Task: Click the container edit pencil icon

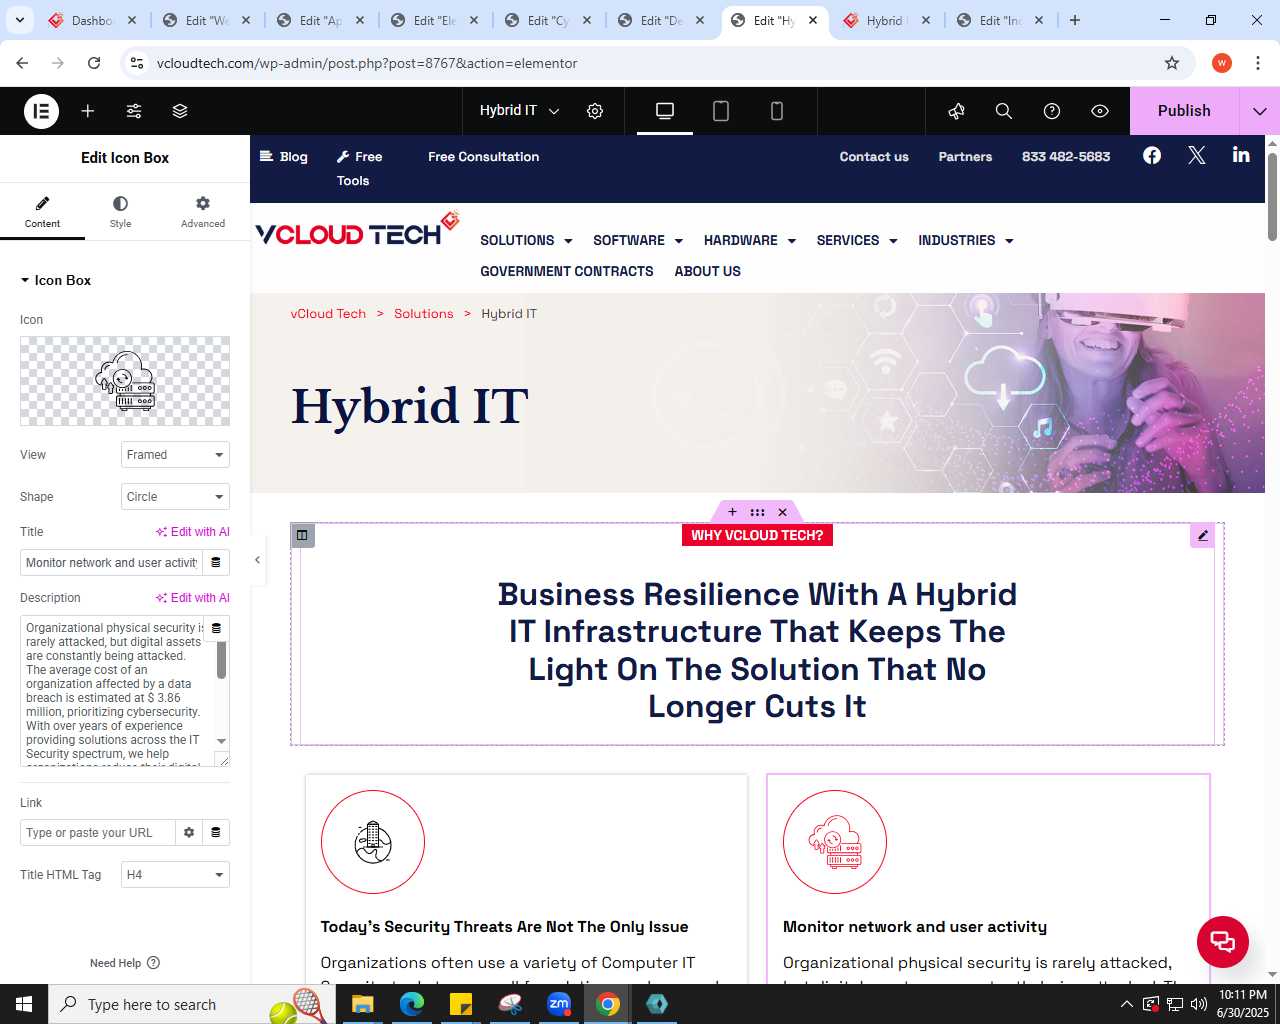Action: (x=1203, y=536)
